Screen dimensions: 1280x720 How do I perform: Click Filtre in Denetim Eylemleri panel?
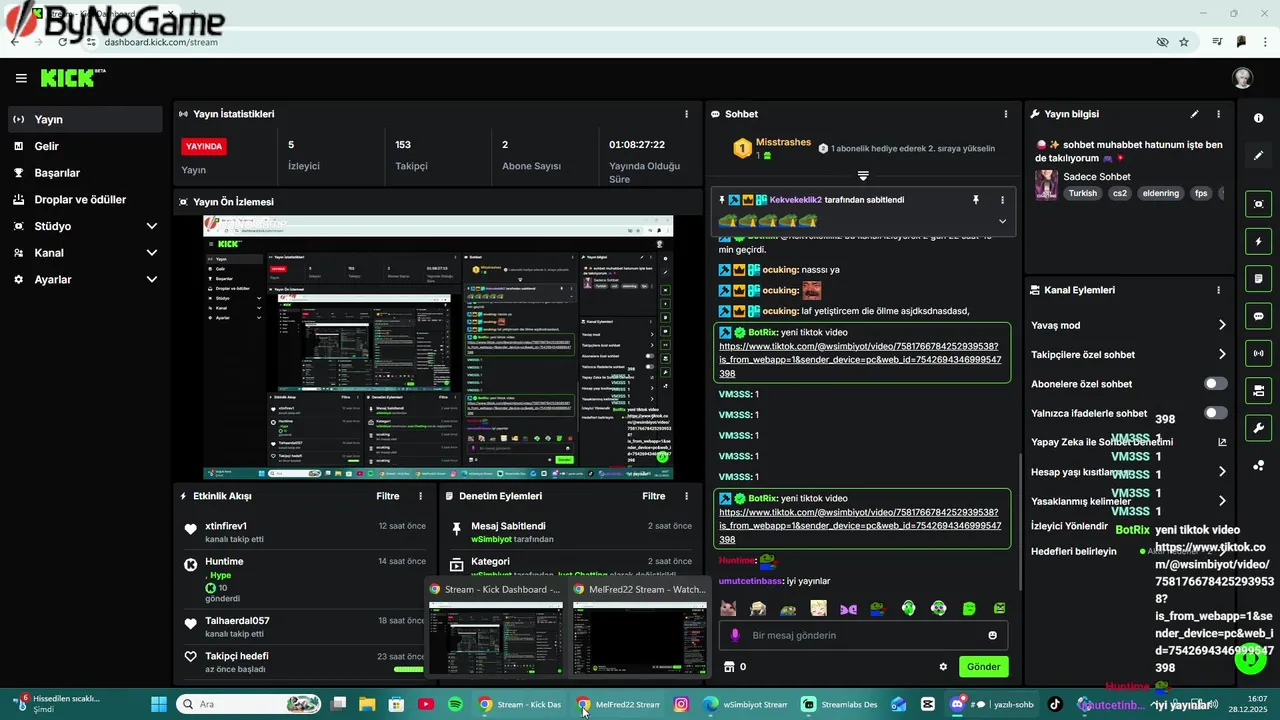coord(653,496)
